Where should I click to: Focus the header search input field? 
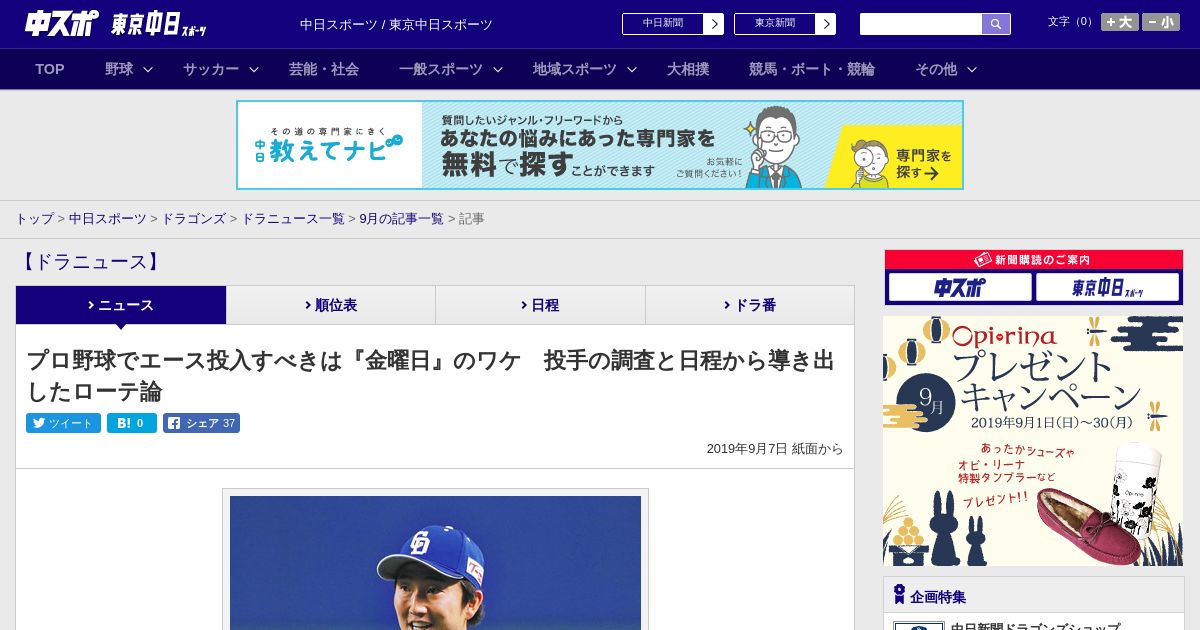(921, 24)
